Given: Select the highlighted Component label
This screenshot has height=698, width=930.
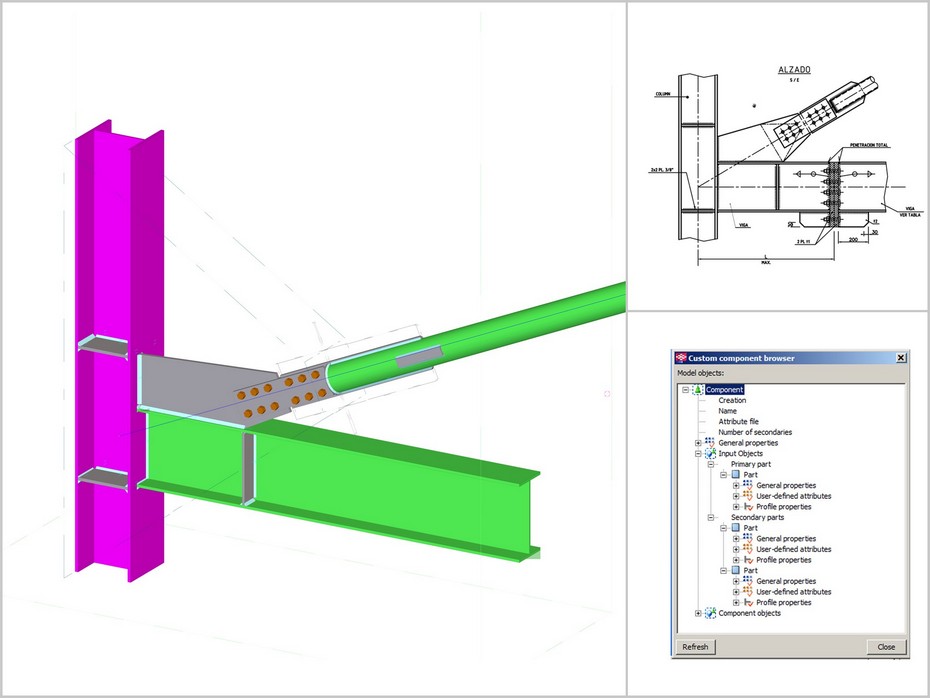Looking at the screenshot, I should (724, 390).
